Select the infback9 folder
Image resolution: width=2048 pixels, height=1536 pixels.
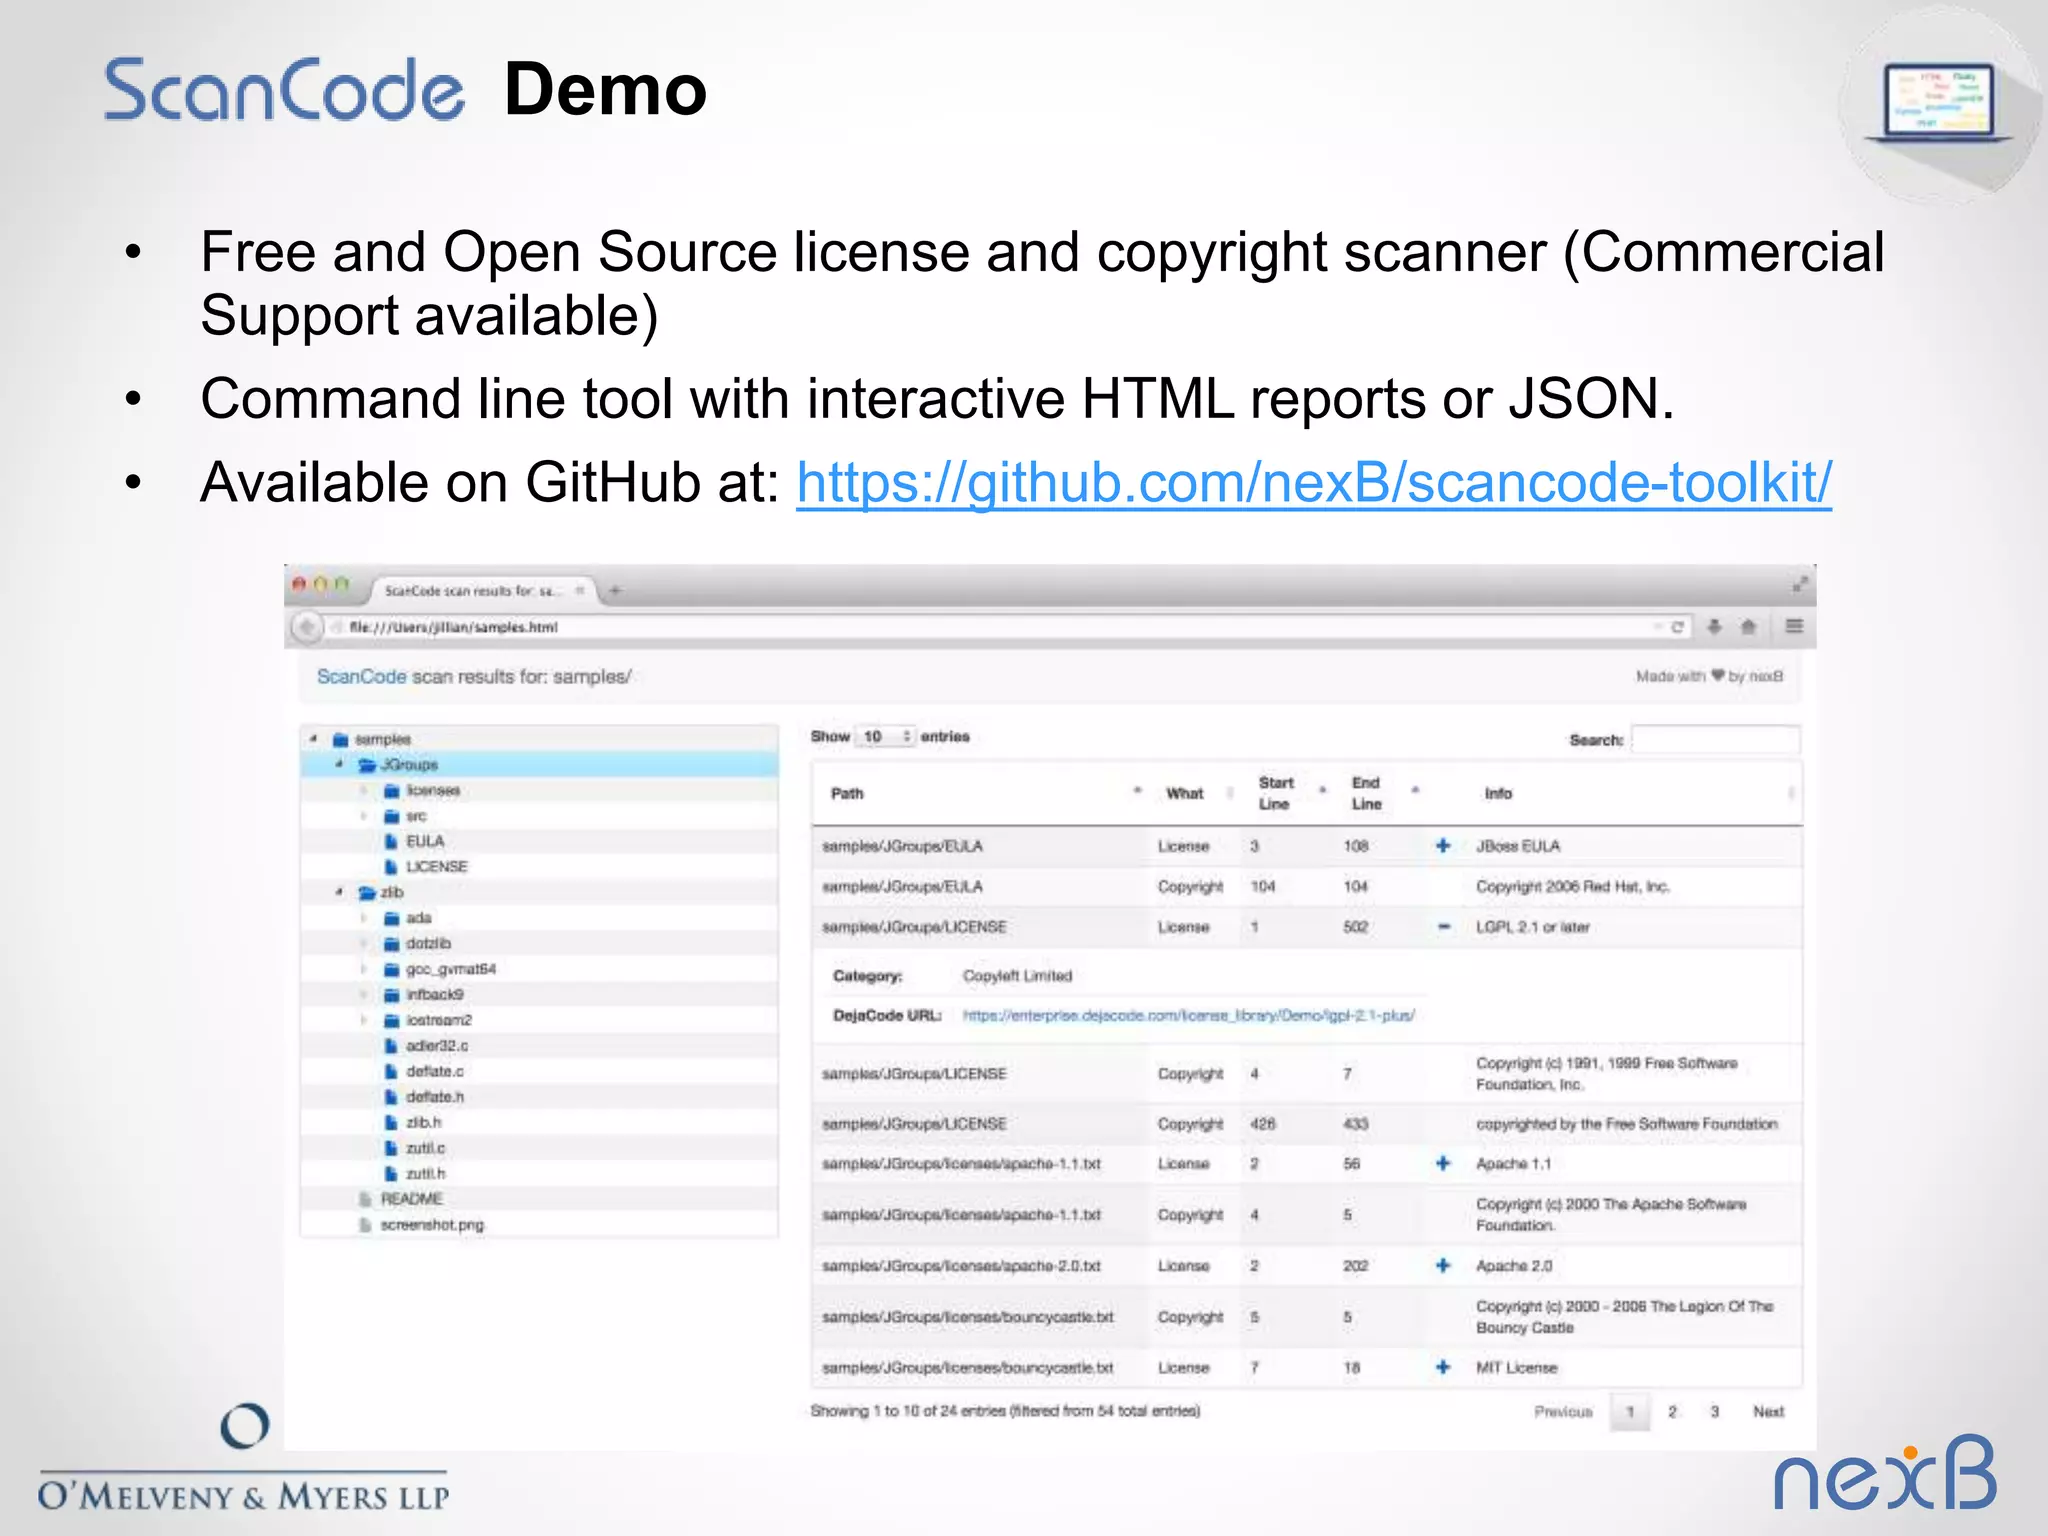(434, 994)
